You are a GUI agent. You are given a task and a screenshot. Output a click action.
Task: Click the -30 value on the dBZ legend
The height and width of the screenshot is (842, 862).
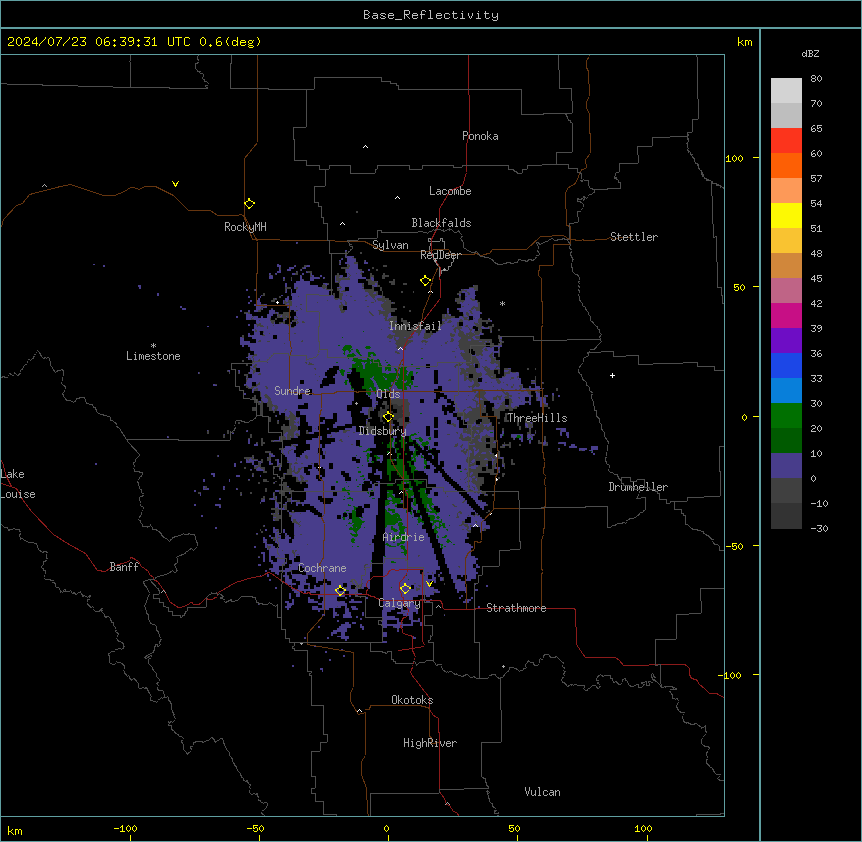click(819, 529)
